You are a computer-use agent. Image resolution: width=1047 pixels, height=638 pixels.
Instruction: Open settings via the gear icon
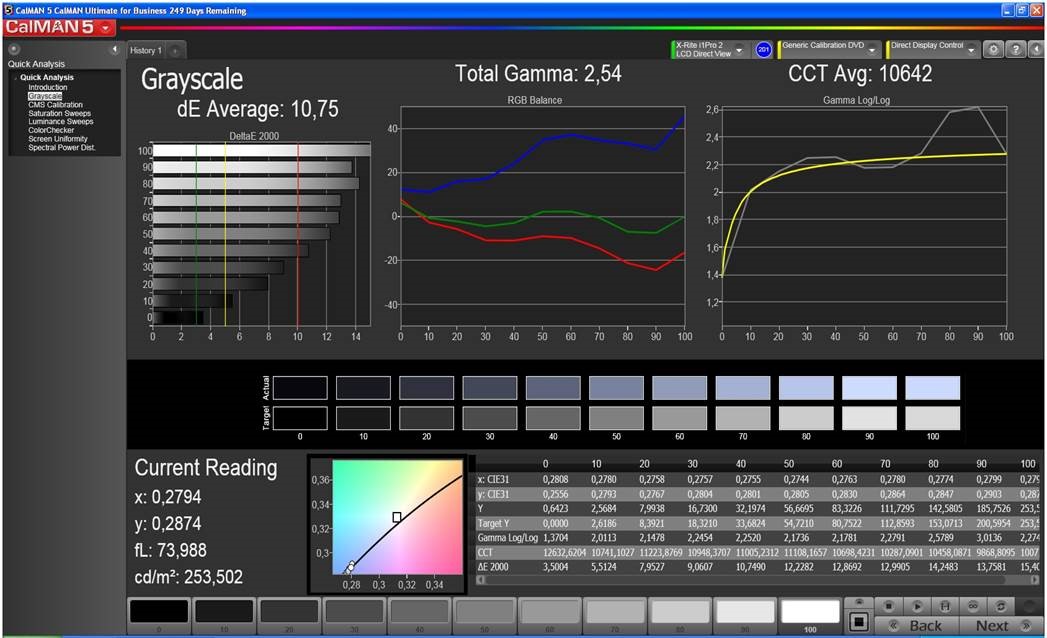994,49
